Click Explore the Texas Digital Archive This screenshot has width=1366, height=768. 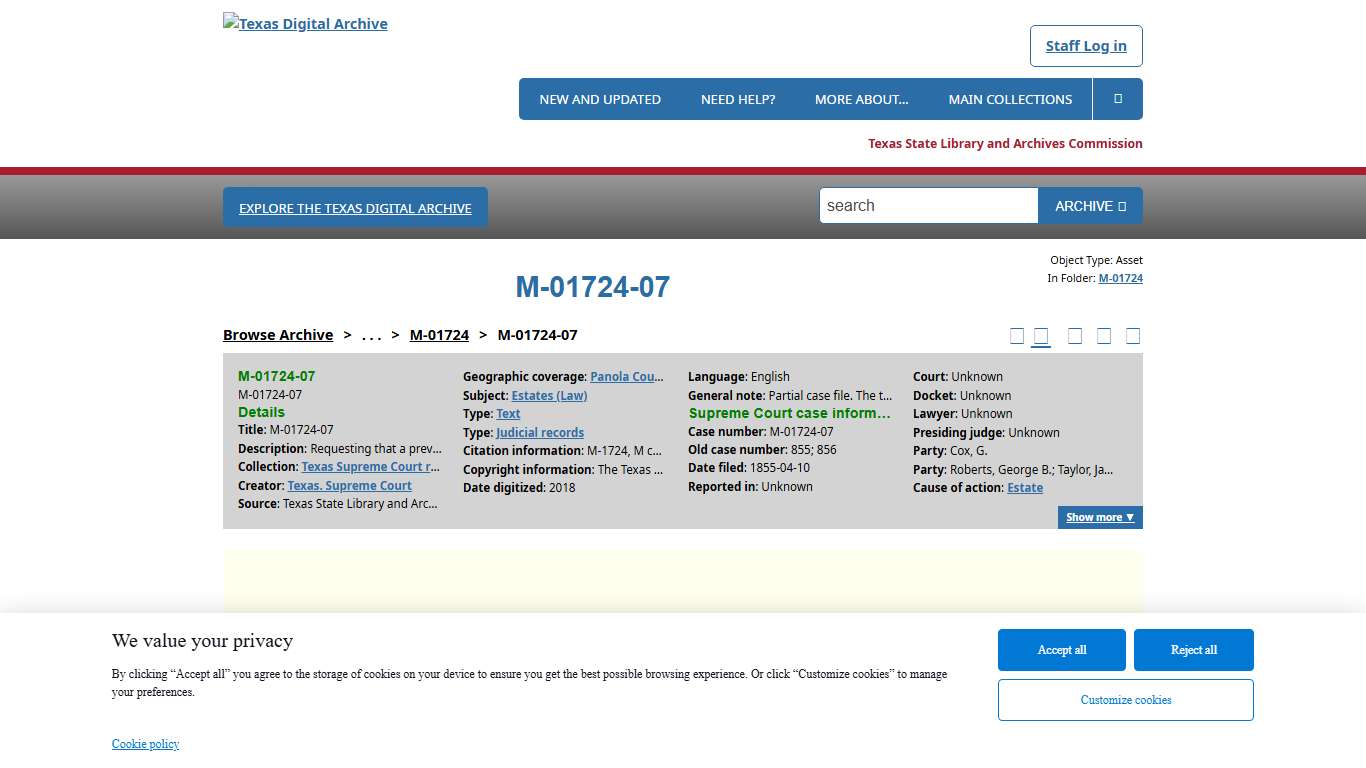[355, 208]
